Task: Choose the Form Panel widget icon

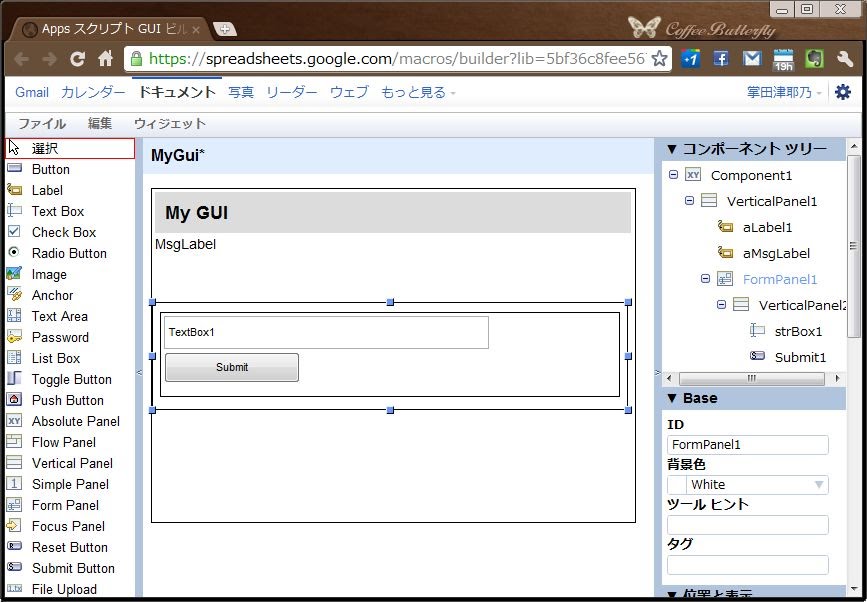Action: coord(14,505)
